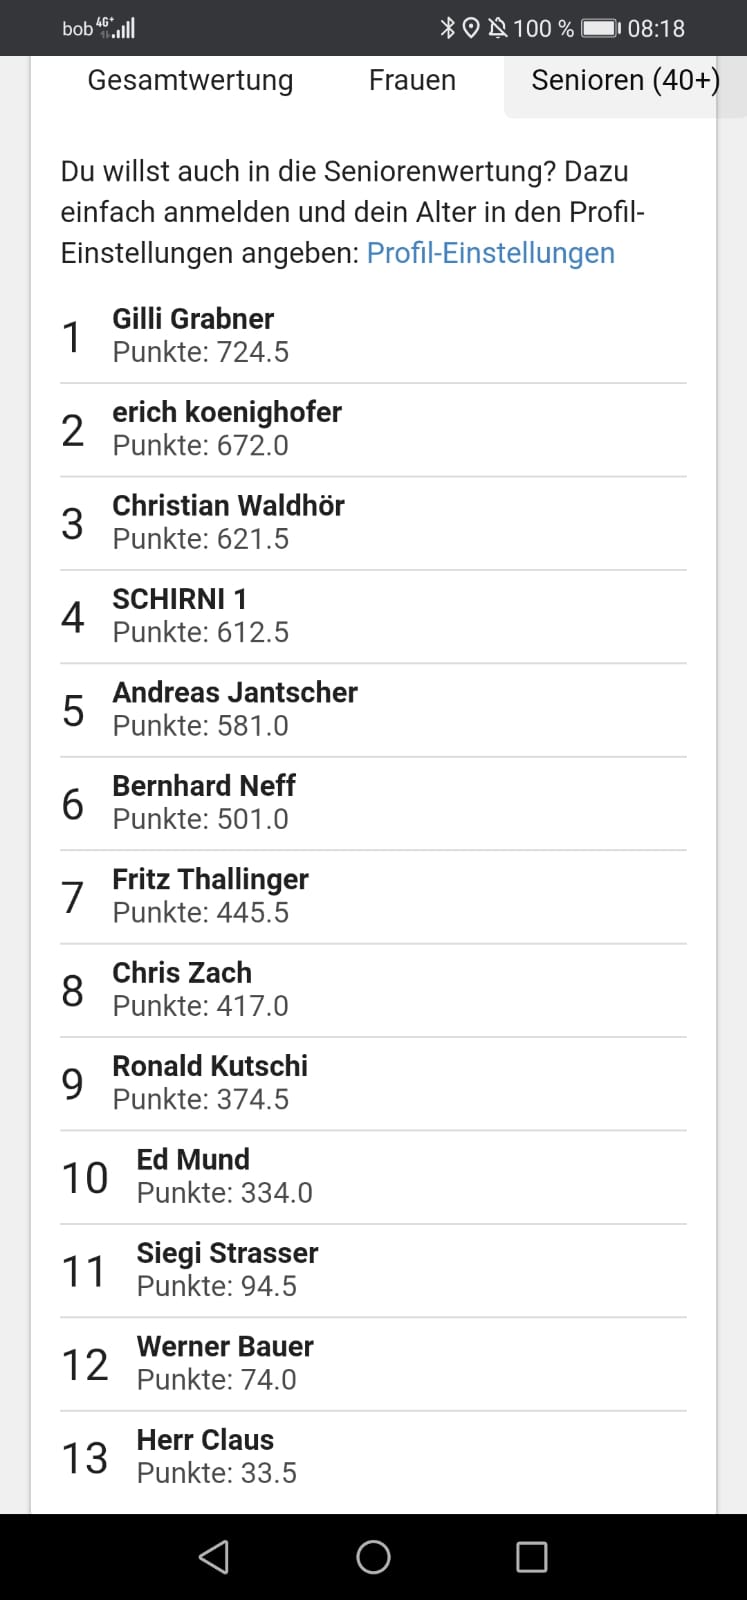747x1600 pixels.
Task: Tap the Bluetooth icon in status bar
Action: click(447, 28)
